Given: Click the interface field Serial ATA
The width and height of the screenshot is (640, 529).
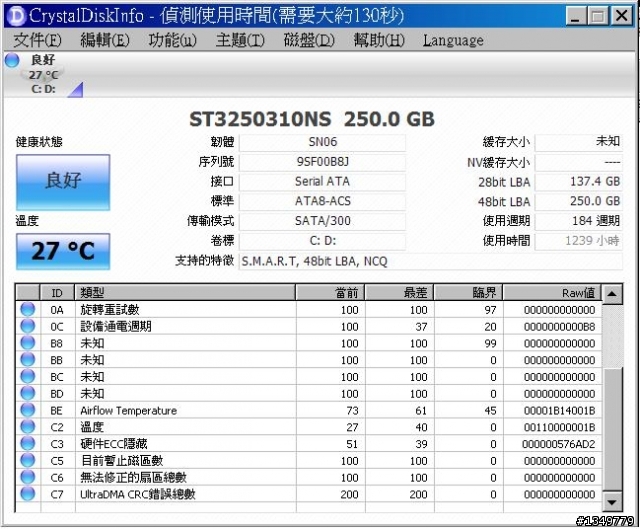Looking at the screenshot, I should click(322, 182).
